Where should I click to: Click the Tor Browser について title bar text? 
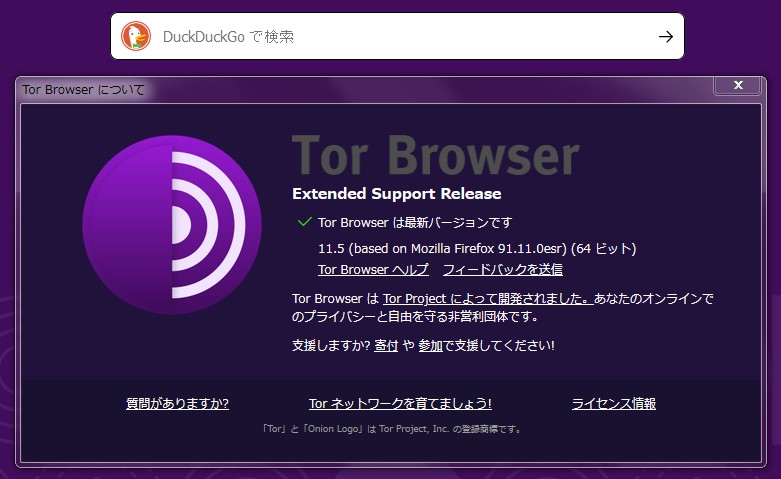pos(83,90)
